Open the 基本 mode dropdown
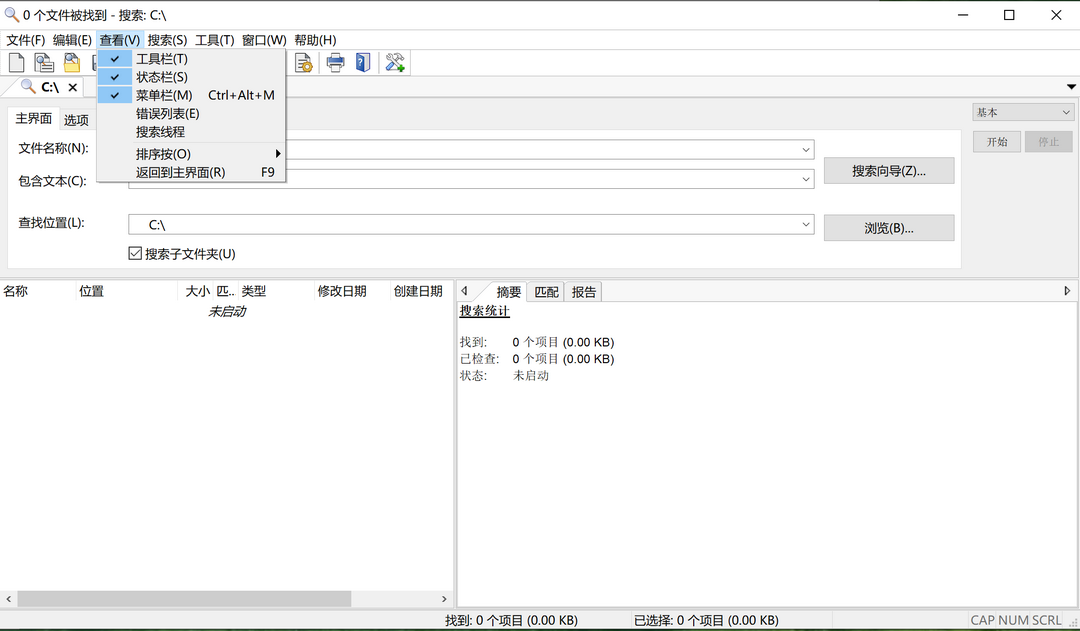 point(1067,111)
